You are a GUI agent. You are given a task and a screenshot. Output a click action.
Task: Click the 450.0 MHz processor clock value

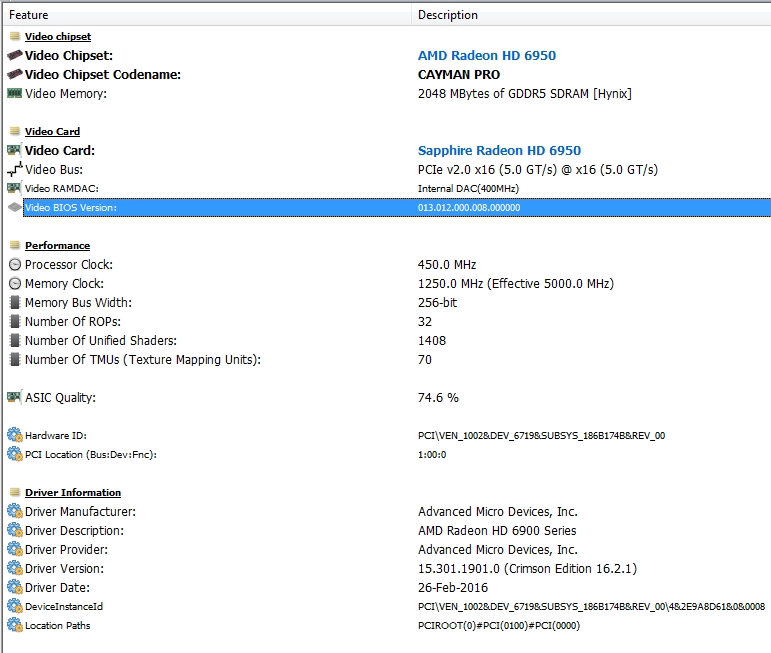coord(447,265)
